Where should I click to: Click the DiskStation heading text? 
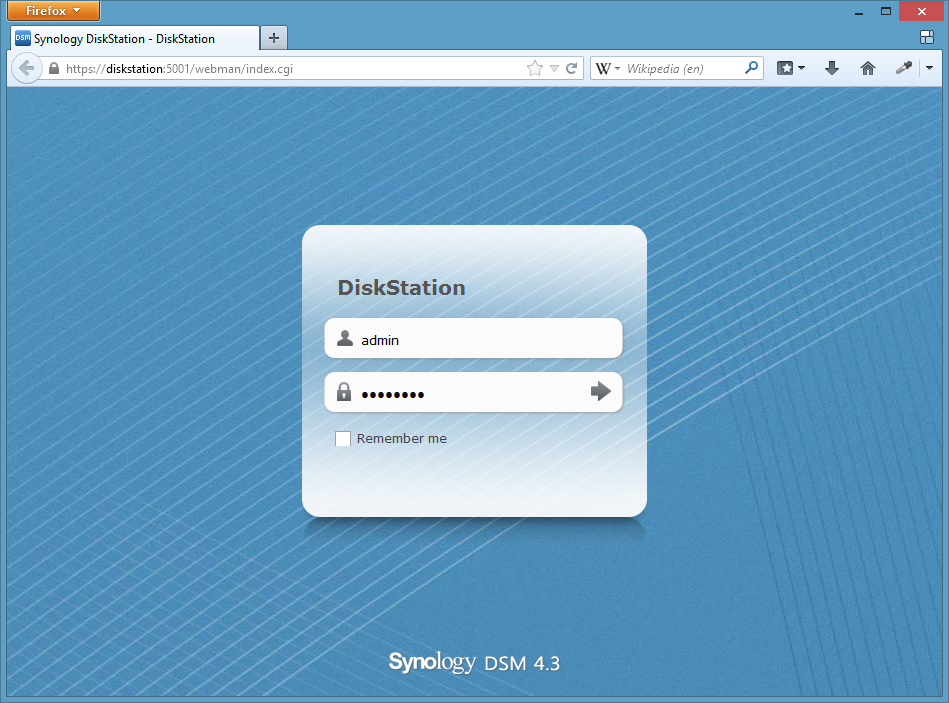pyautogui.click(x=401, y=288)
